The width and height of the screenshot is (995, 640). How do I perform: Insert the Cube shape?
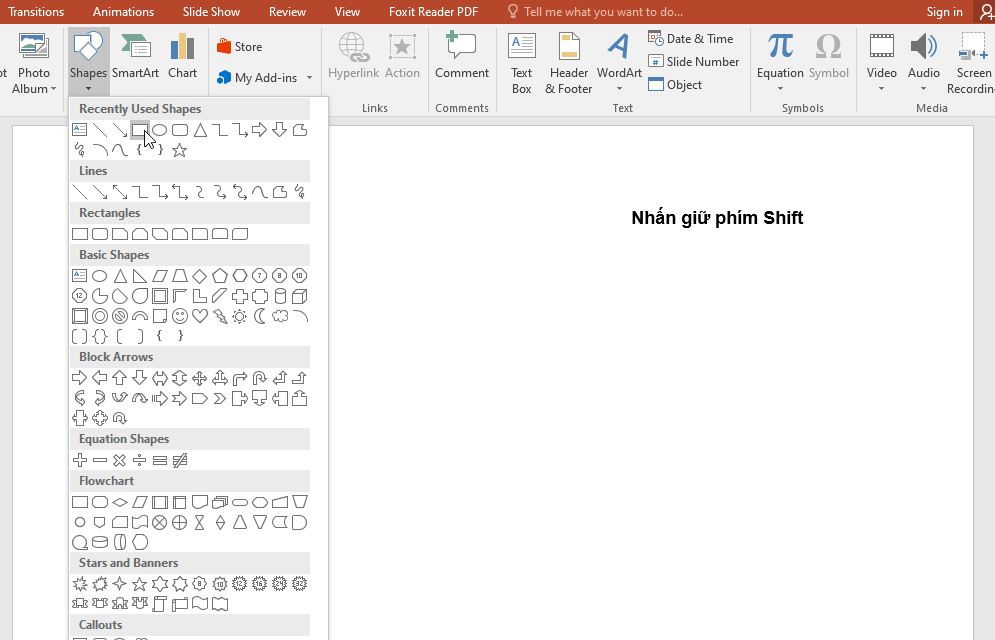300,296
